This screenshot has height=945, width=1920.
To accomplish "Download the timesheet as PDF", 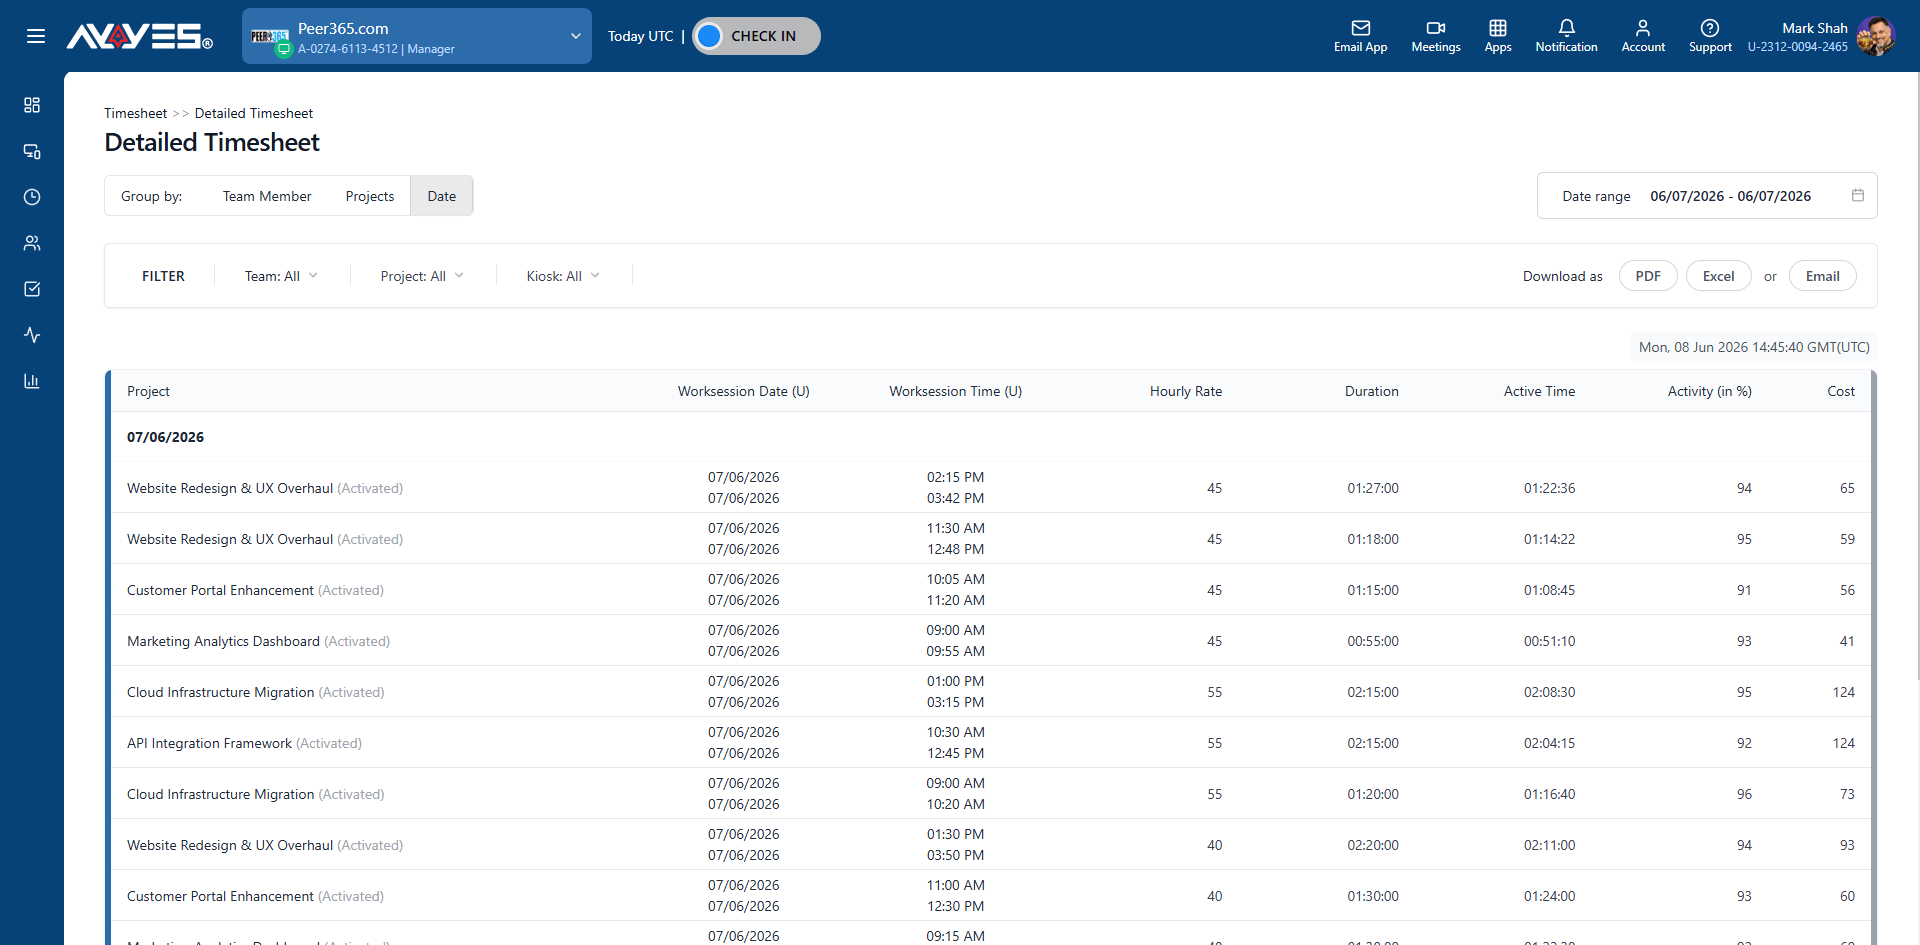I will pos(1648,276).
